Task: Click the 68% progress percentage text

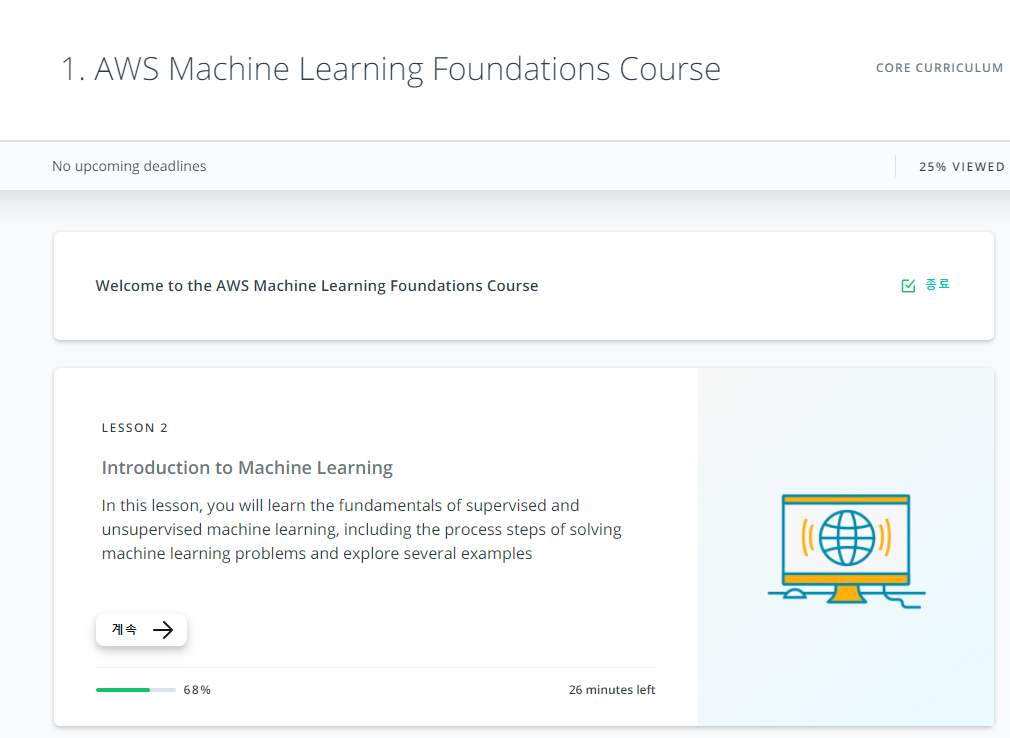Action: pos(197,690)
